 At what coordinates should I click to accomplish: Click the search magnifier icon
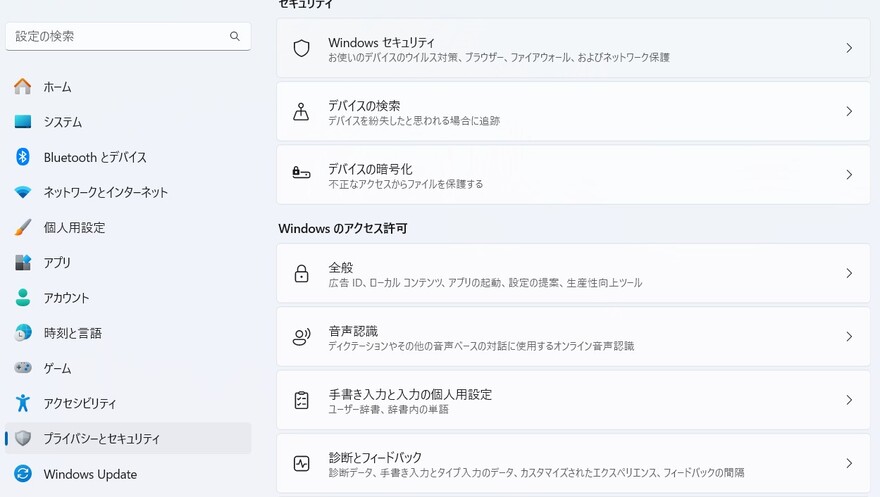coord(235,36)
